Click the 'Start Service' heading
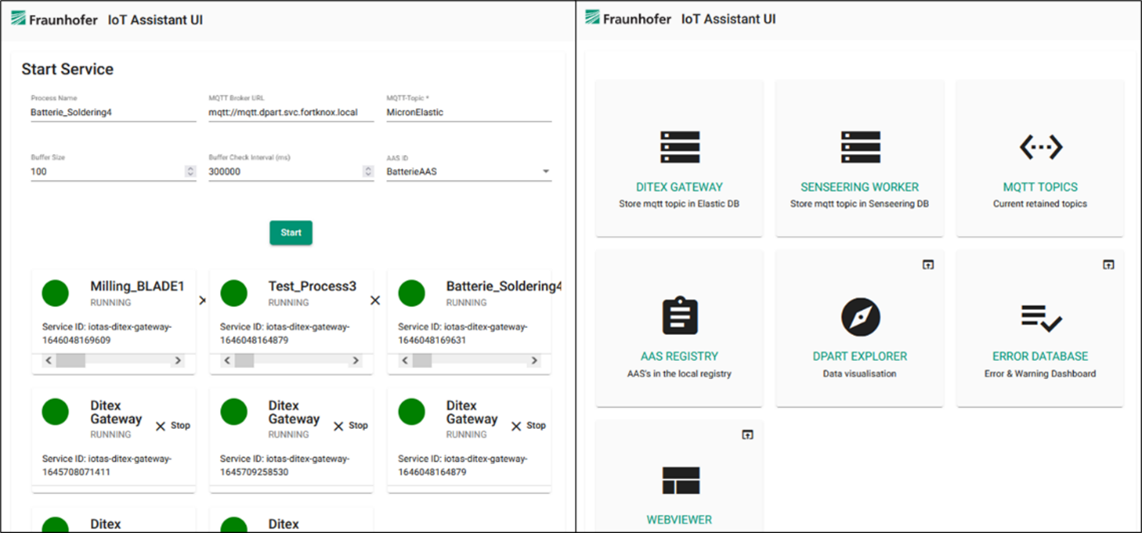Viewport: 1142px width, 533px height. pyautogui.click(x=67, y=70)
